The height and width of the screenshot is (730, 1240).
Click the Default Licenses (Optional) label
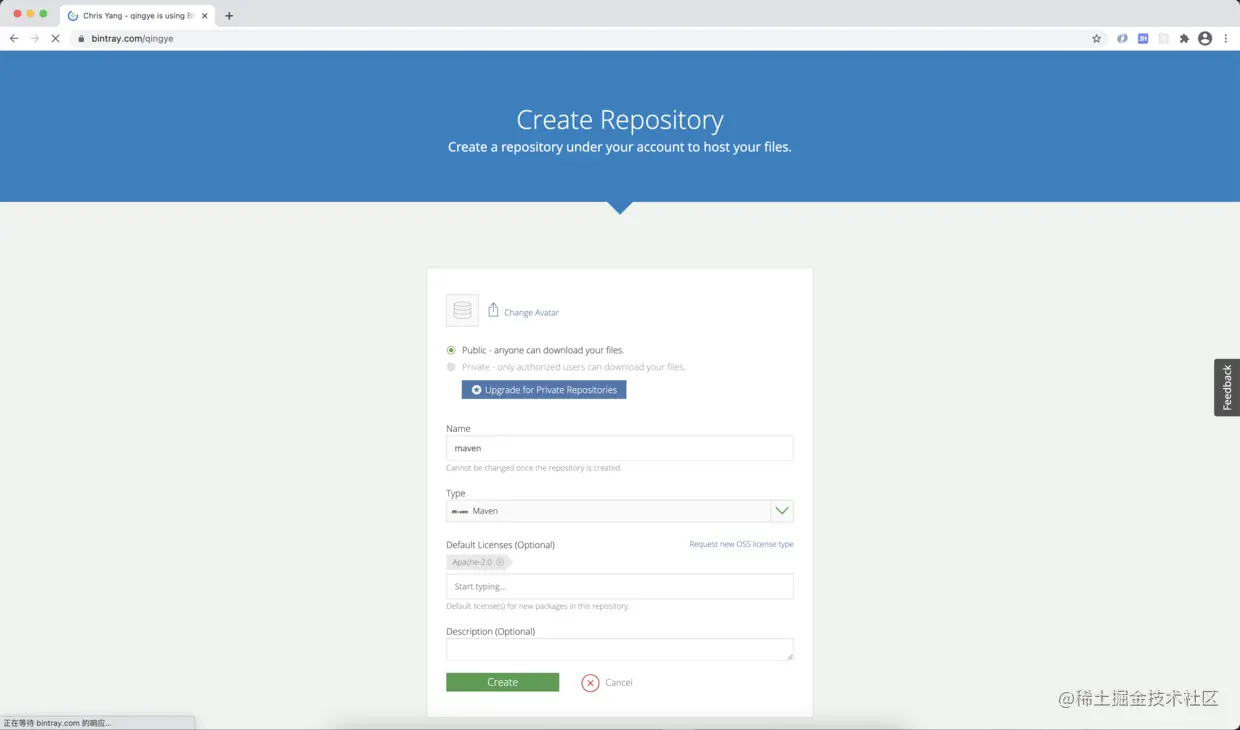click(x=500, y=545)
